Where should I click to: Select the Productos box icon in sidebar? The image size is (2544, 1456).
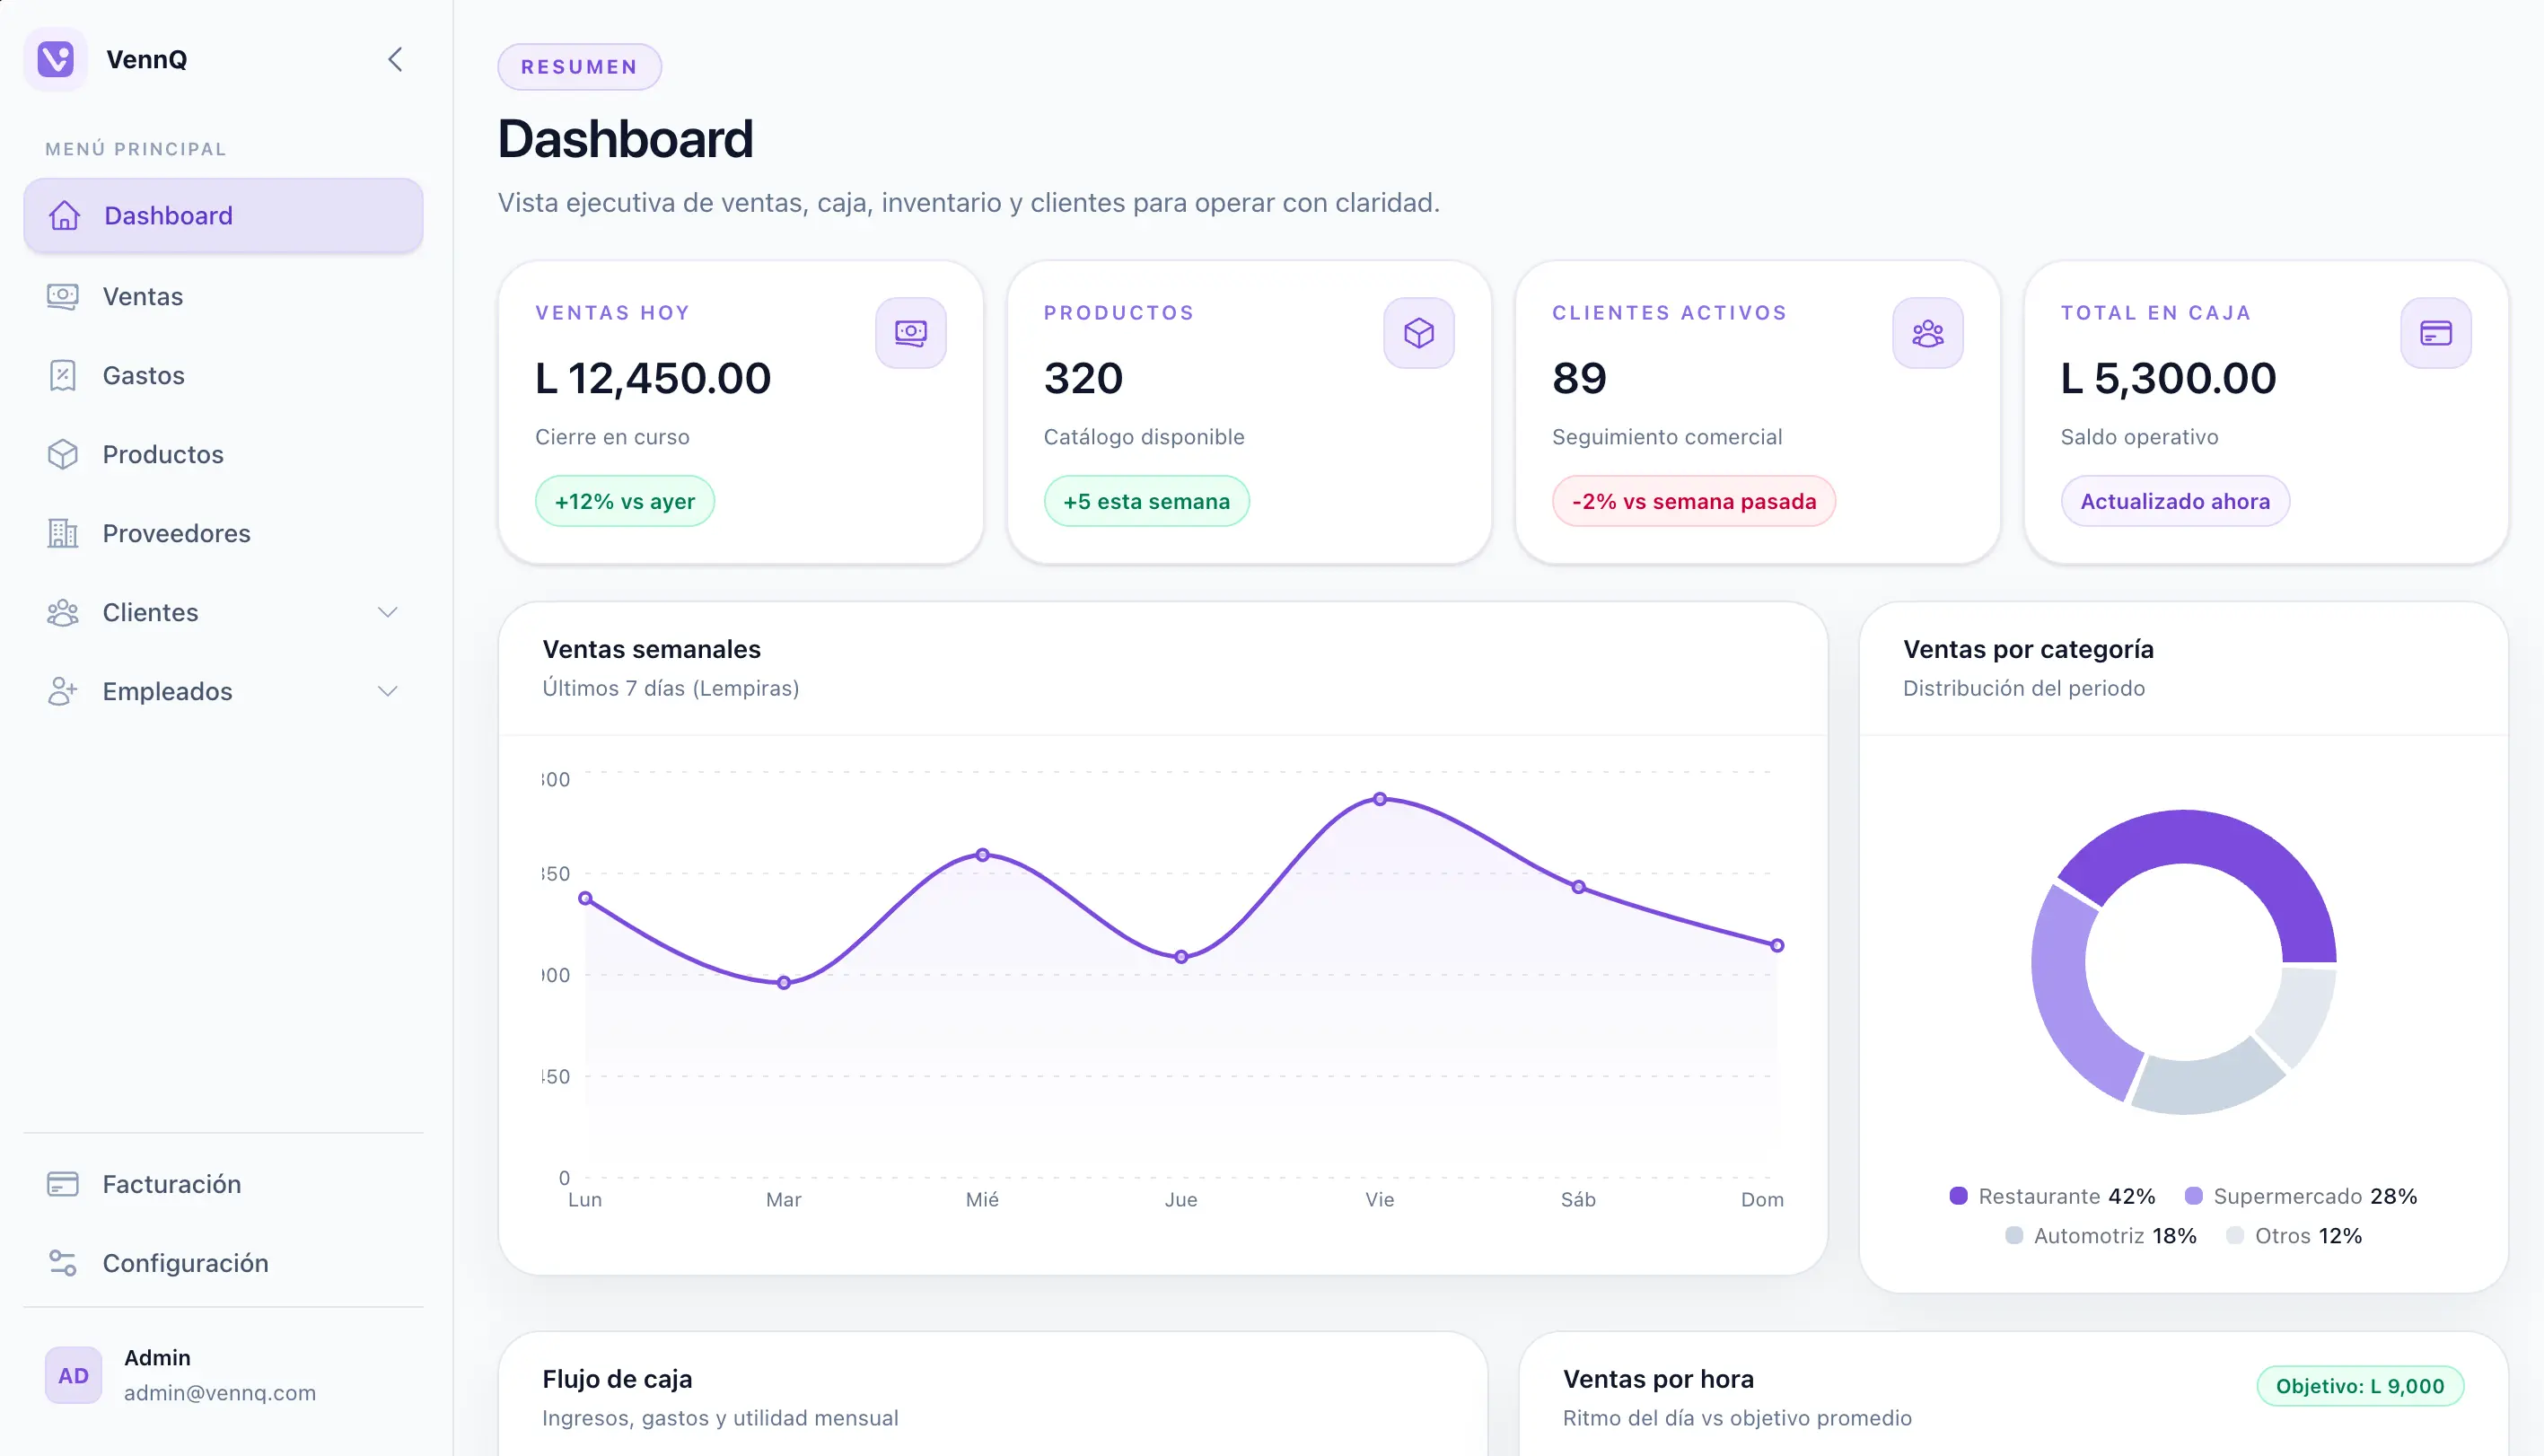[x=63, y=454]
